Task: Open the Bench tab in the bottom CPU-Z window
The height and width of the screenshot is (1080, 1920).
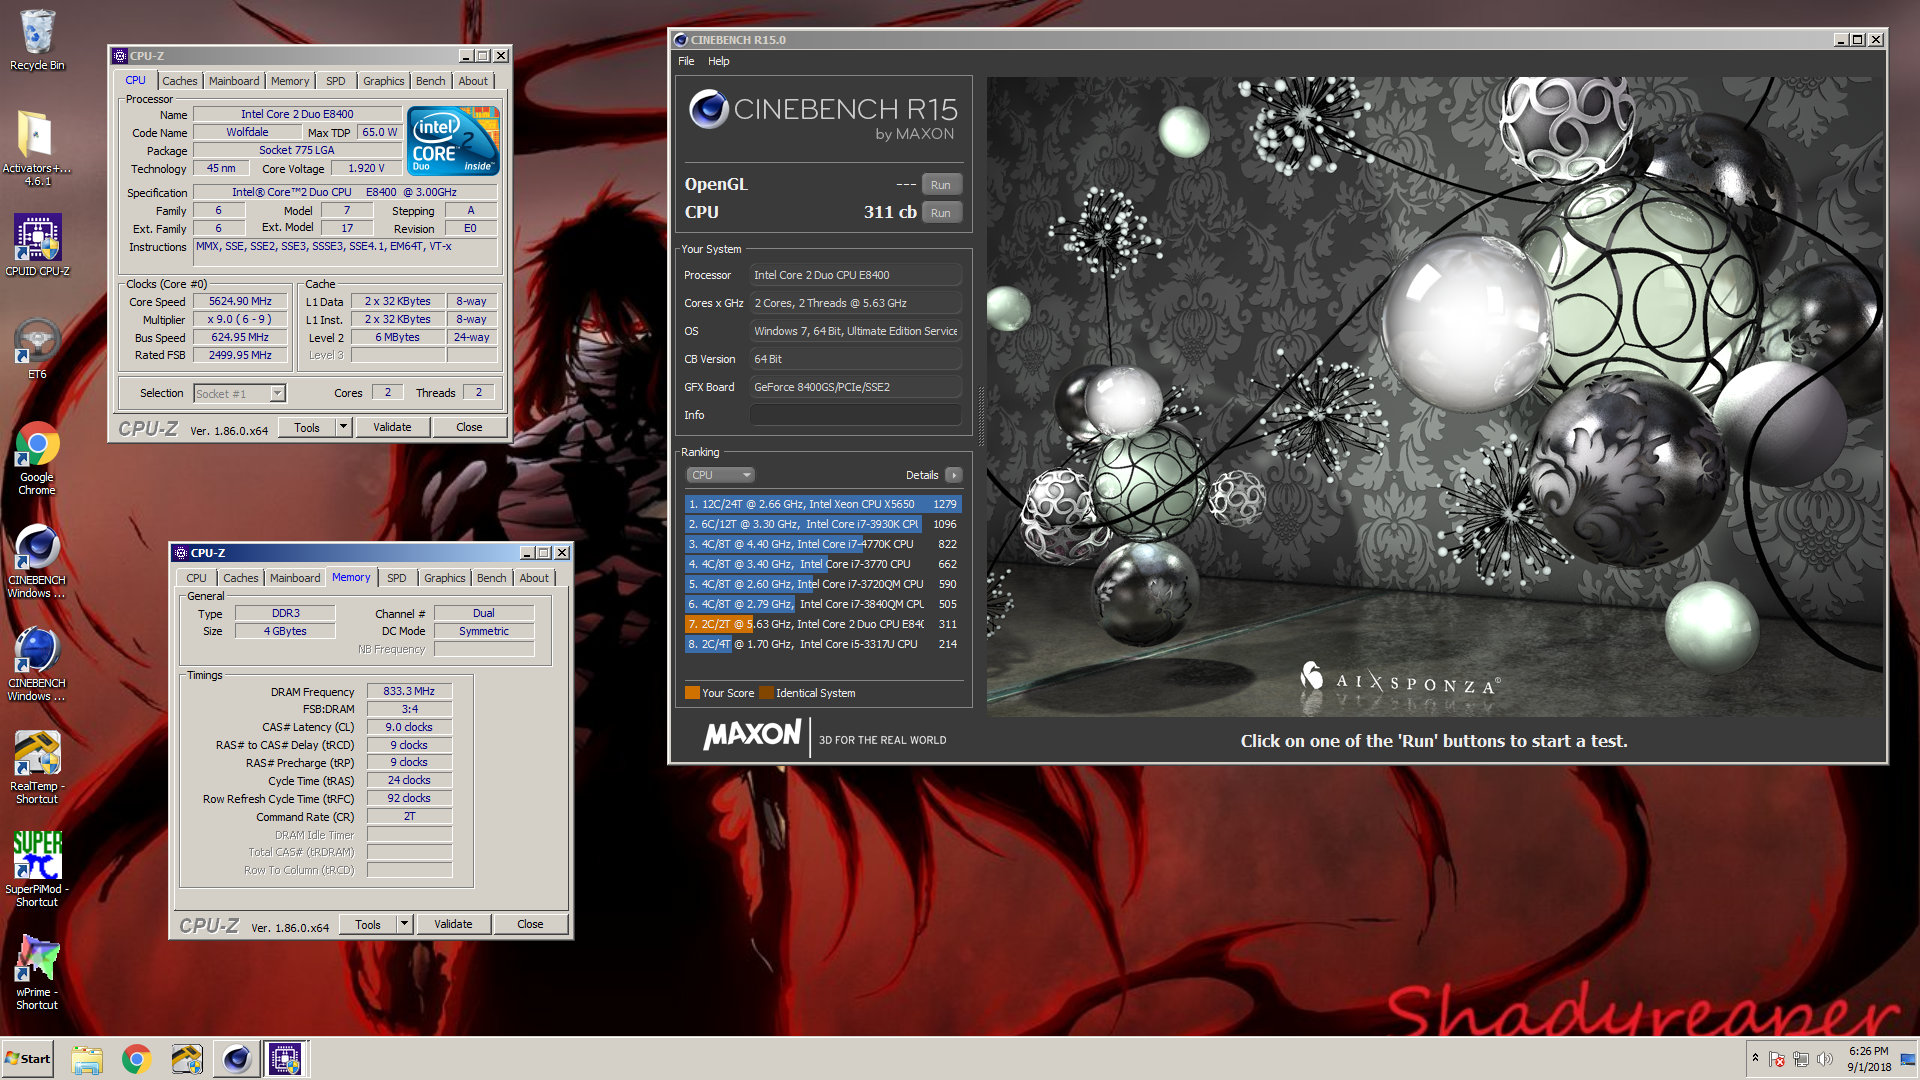Action: coord(492,578)
